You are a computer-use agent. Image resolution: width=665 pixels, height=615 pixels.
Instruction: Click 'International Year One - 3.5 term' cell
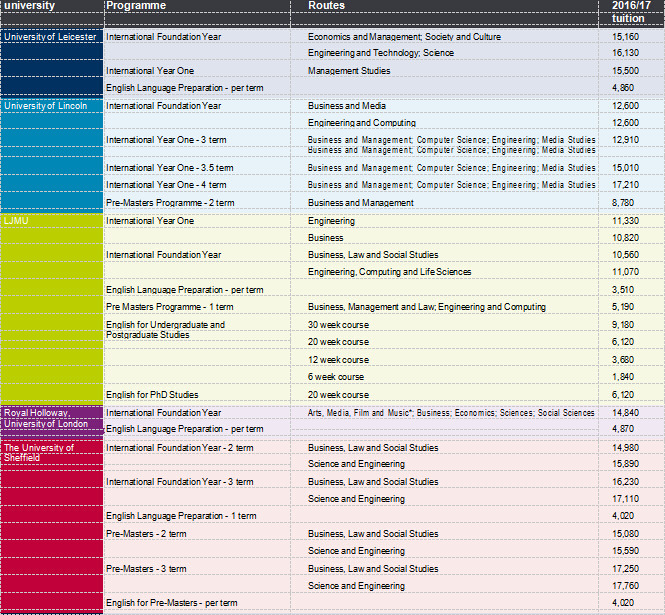(x=169, y=168)
